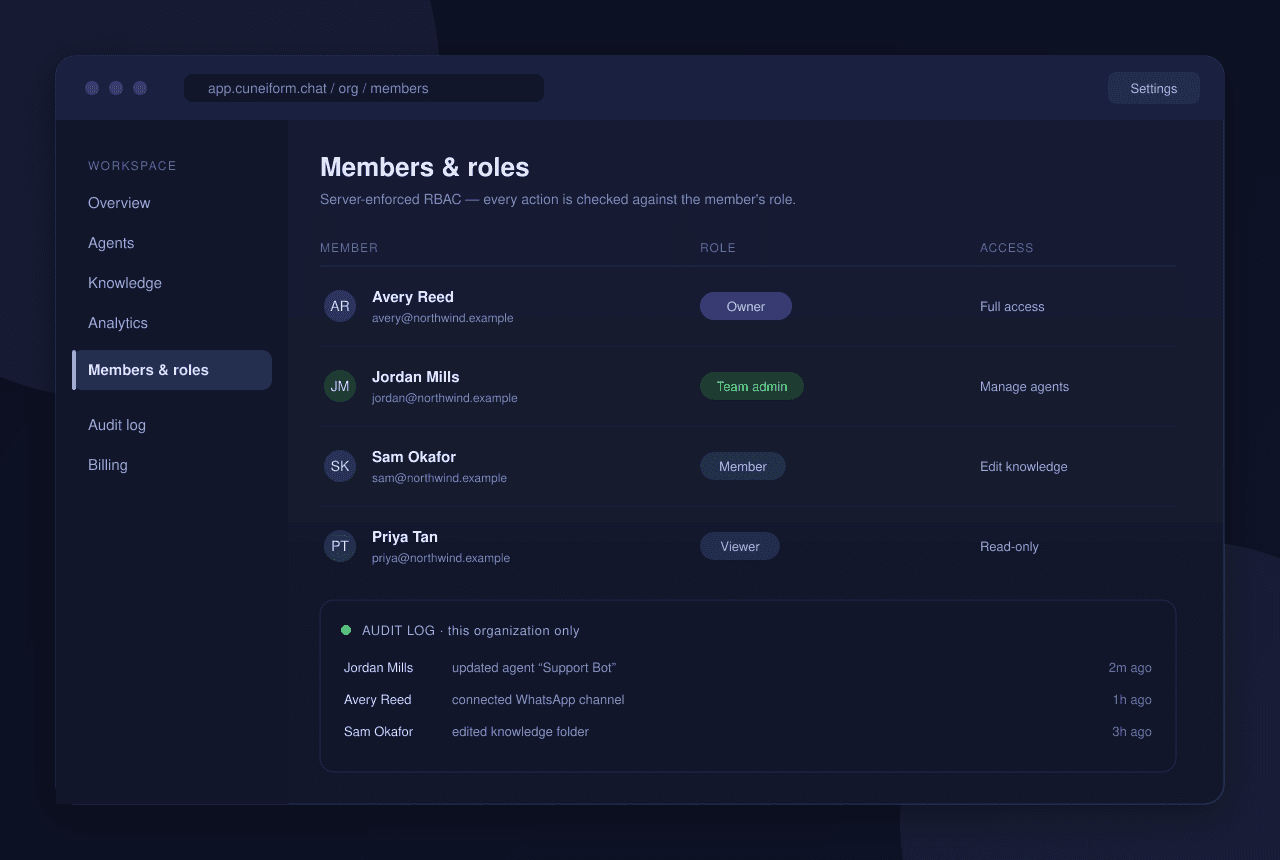Click Avery Reed in the audit log

pyautogui.click(x=377, y=700)
